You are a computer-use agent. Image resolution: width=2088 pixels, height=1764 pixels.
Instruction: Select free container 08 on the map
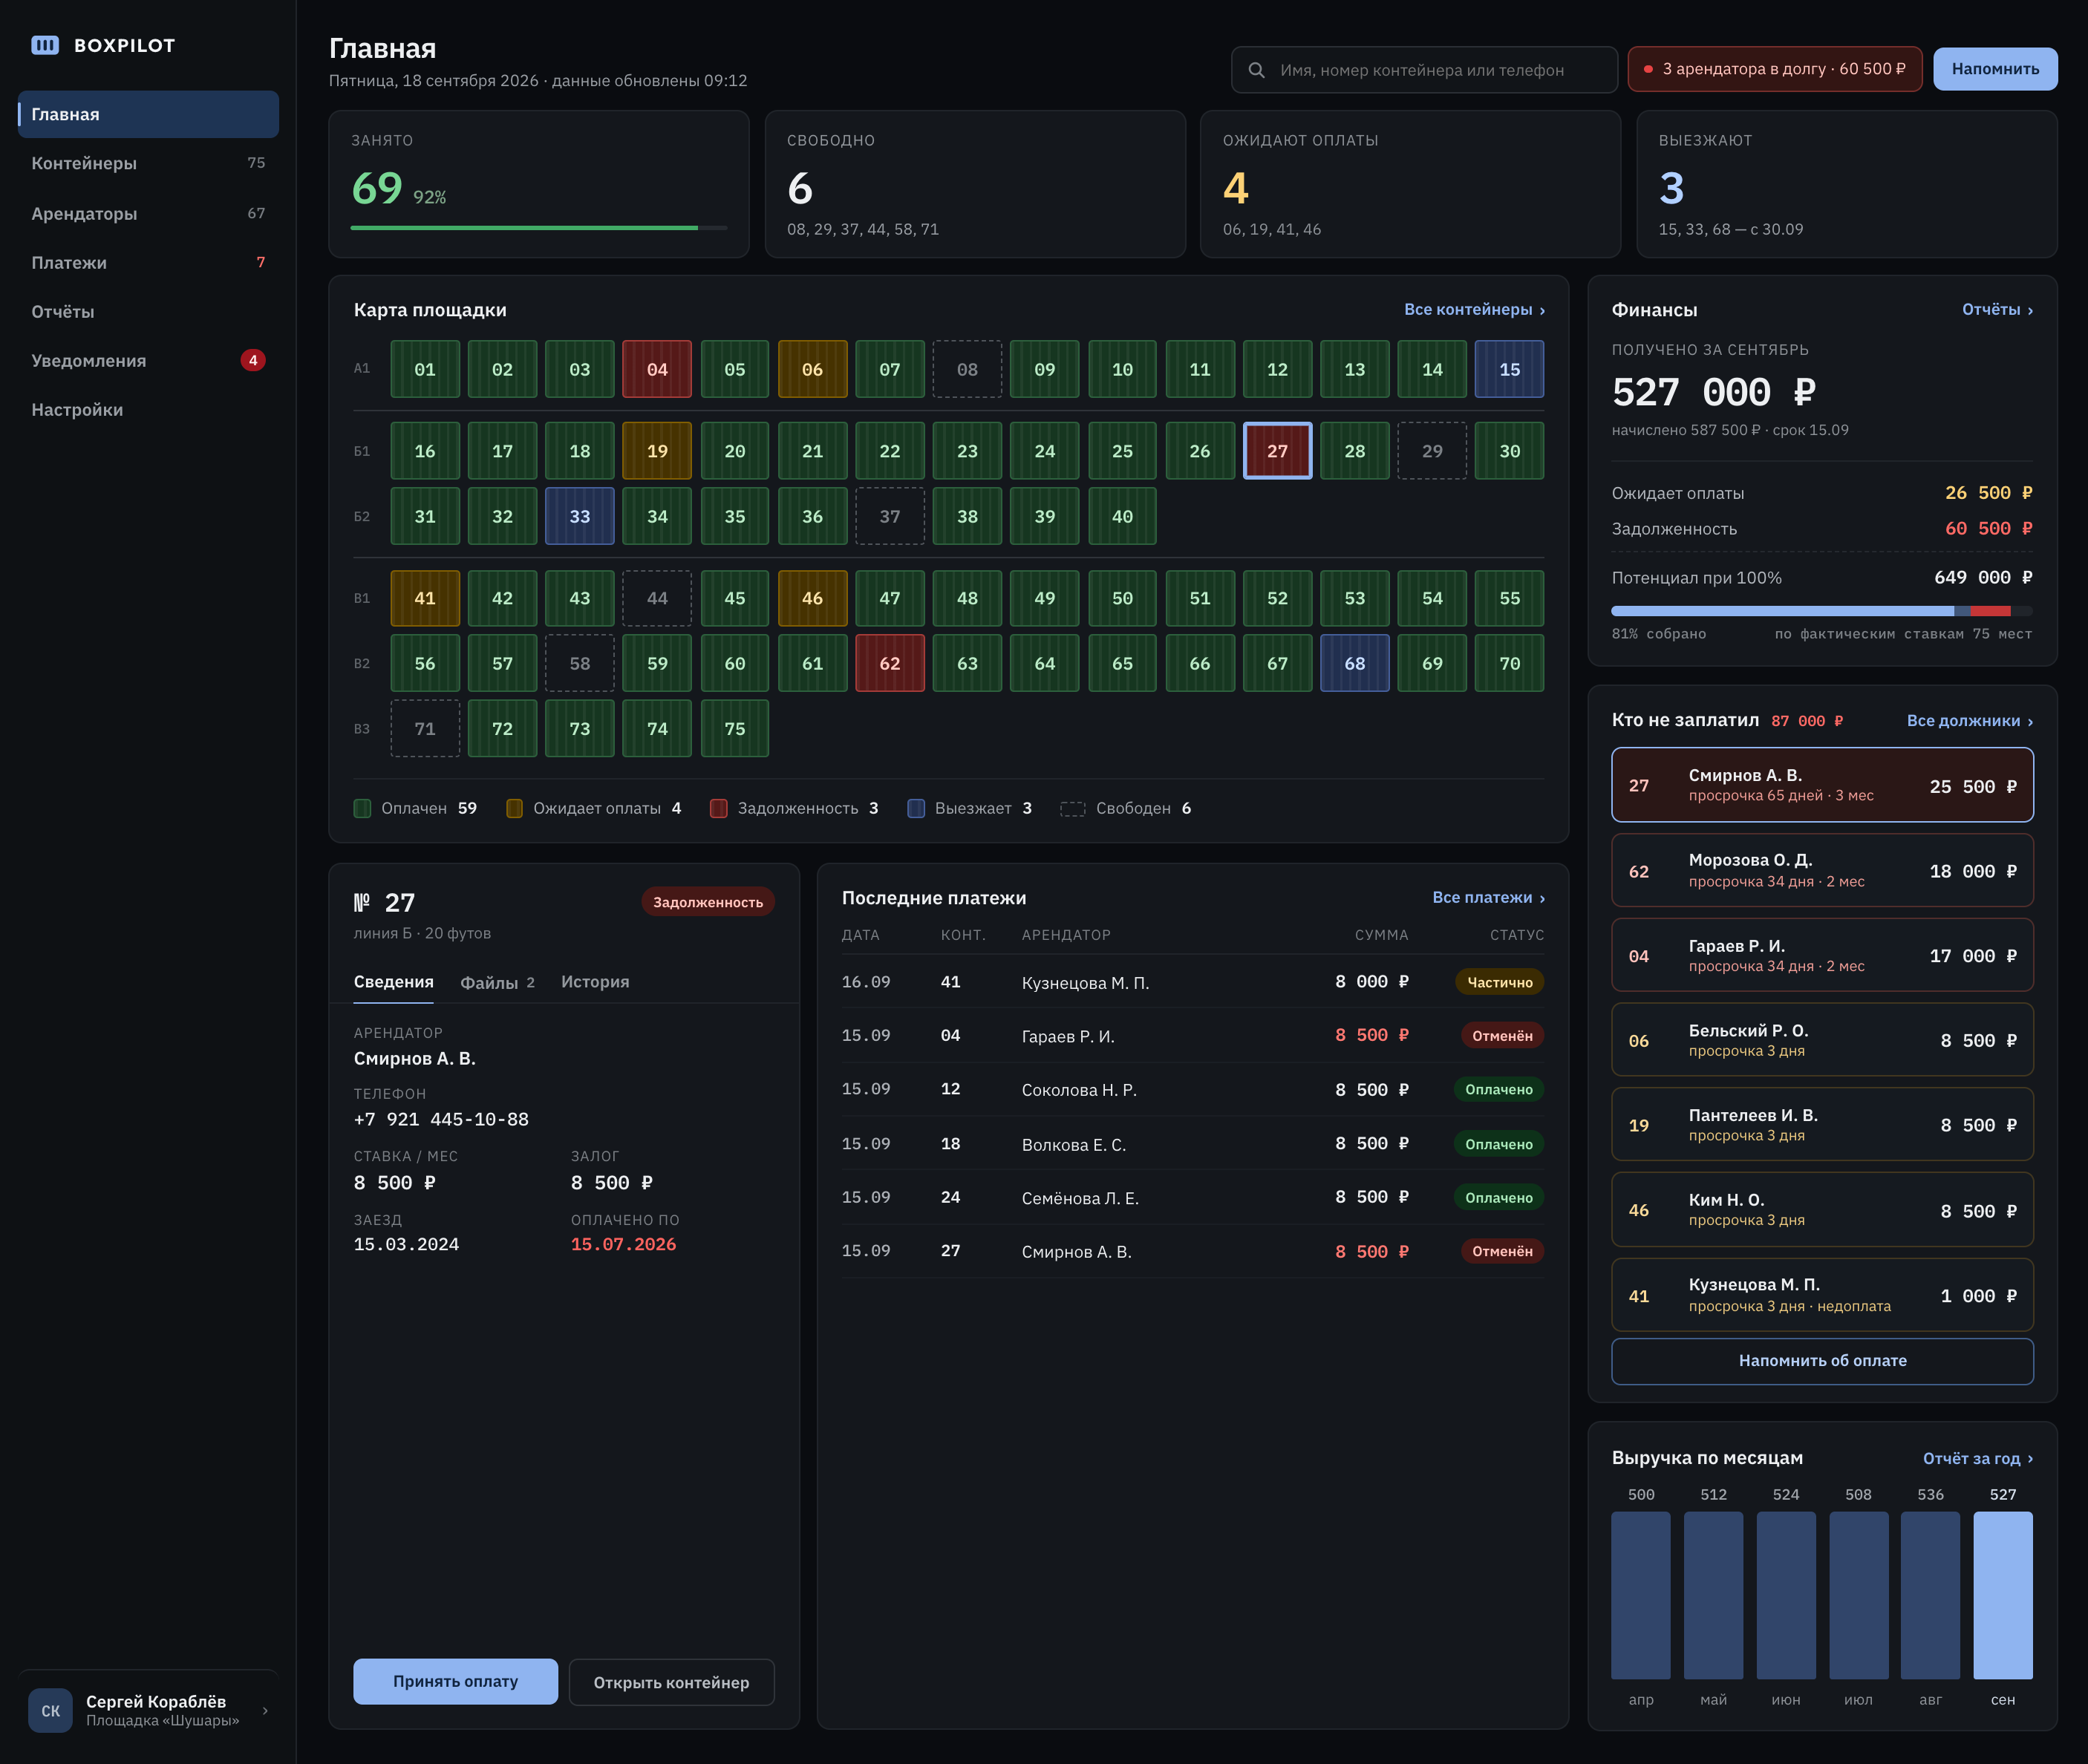click(967, 369)
